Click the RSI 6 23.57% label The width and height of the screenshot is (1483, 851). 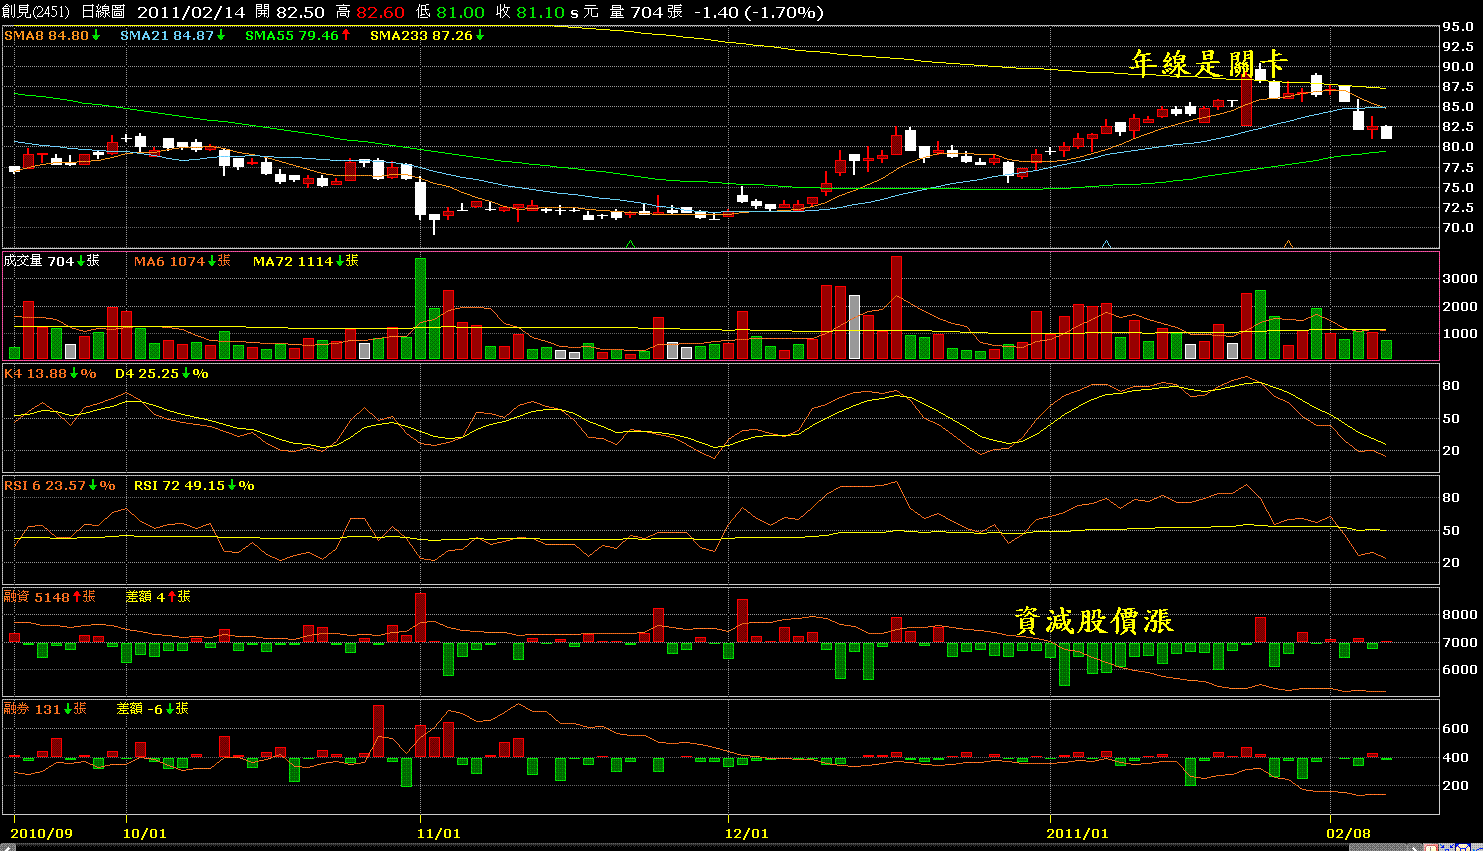point(60,485)
